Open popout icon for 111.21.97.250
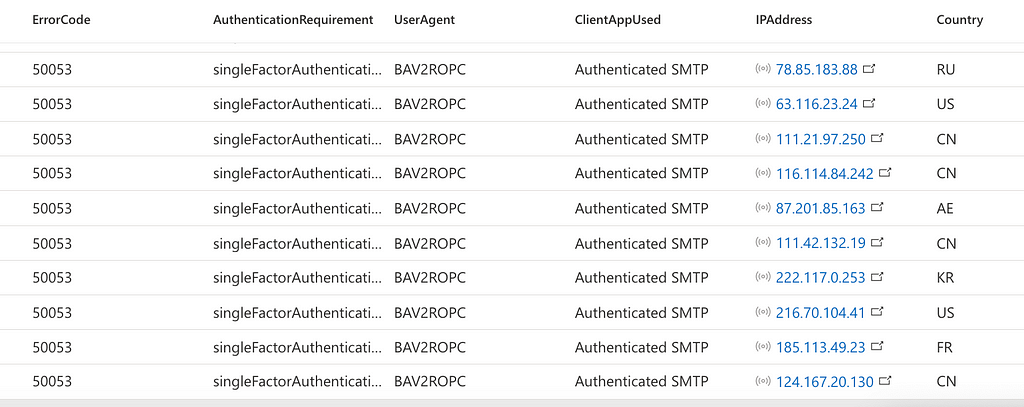The height and width of the screenshot is (407, 1024). pyautogui.click(x=878, y=138)
